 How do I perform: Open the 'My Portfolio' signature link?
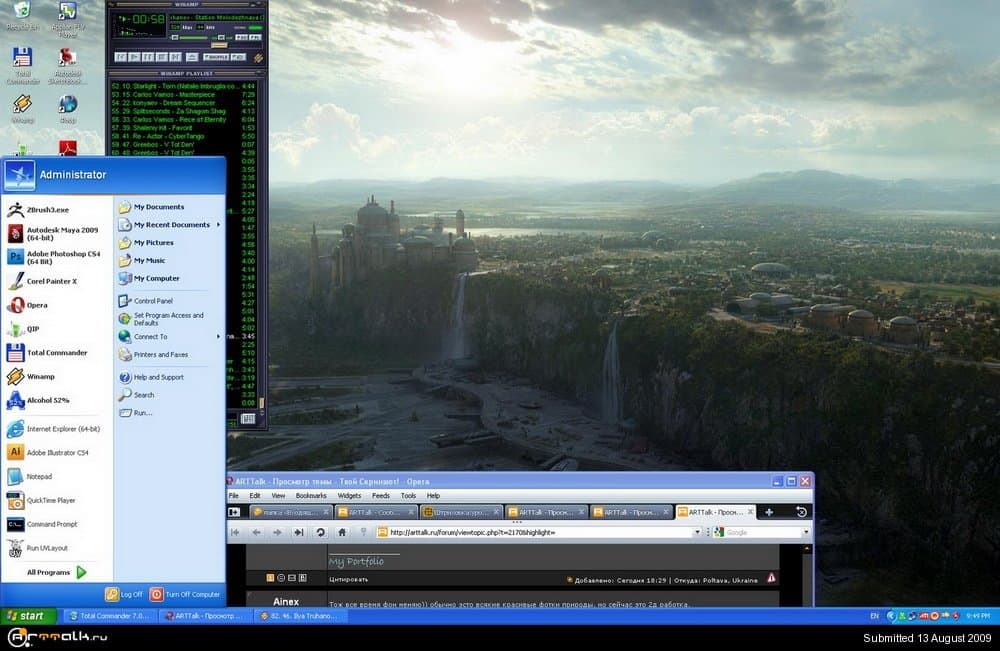(357, 561)
